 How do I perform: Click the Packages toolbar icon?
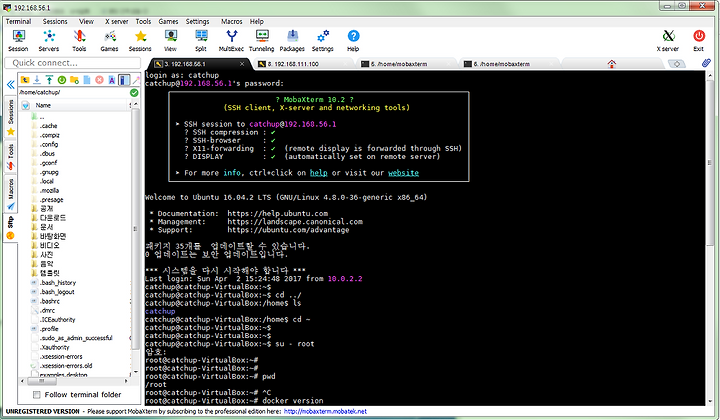tap(292, 40)
